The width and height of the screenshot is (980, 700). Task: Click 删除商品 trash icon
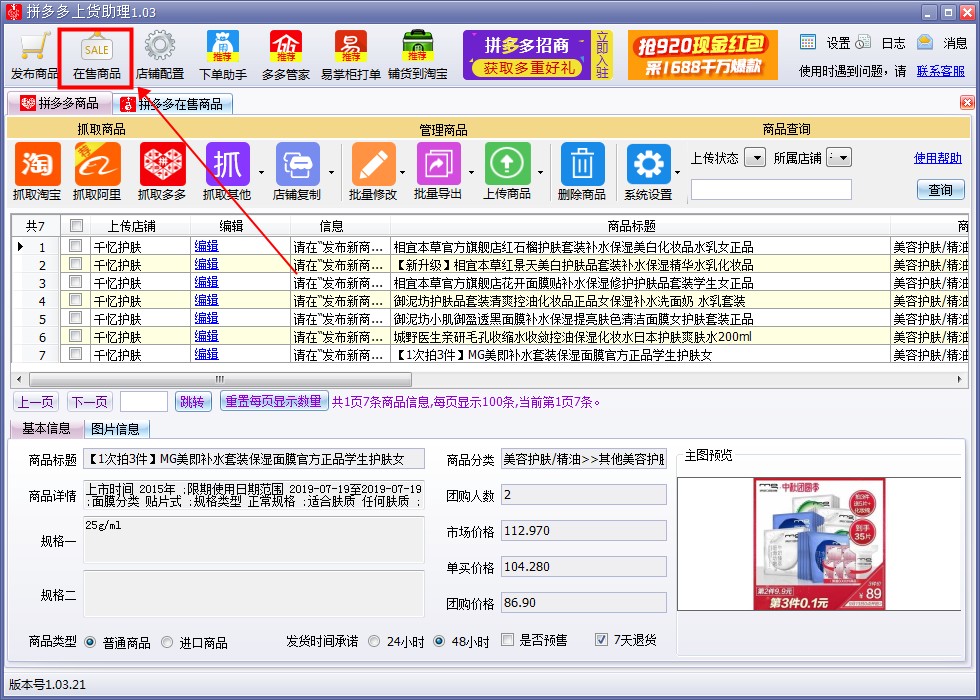click(582, 171)
